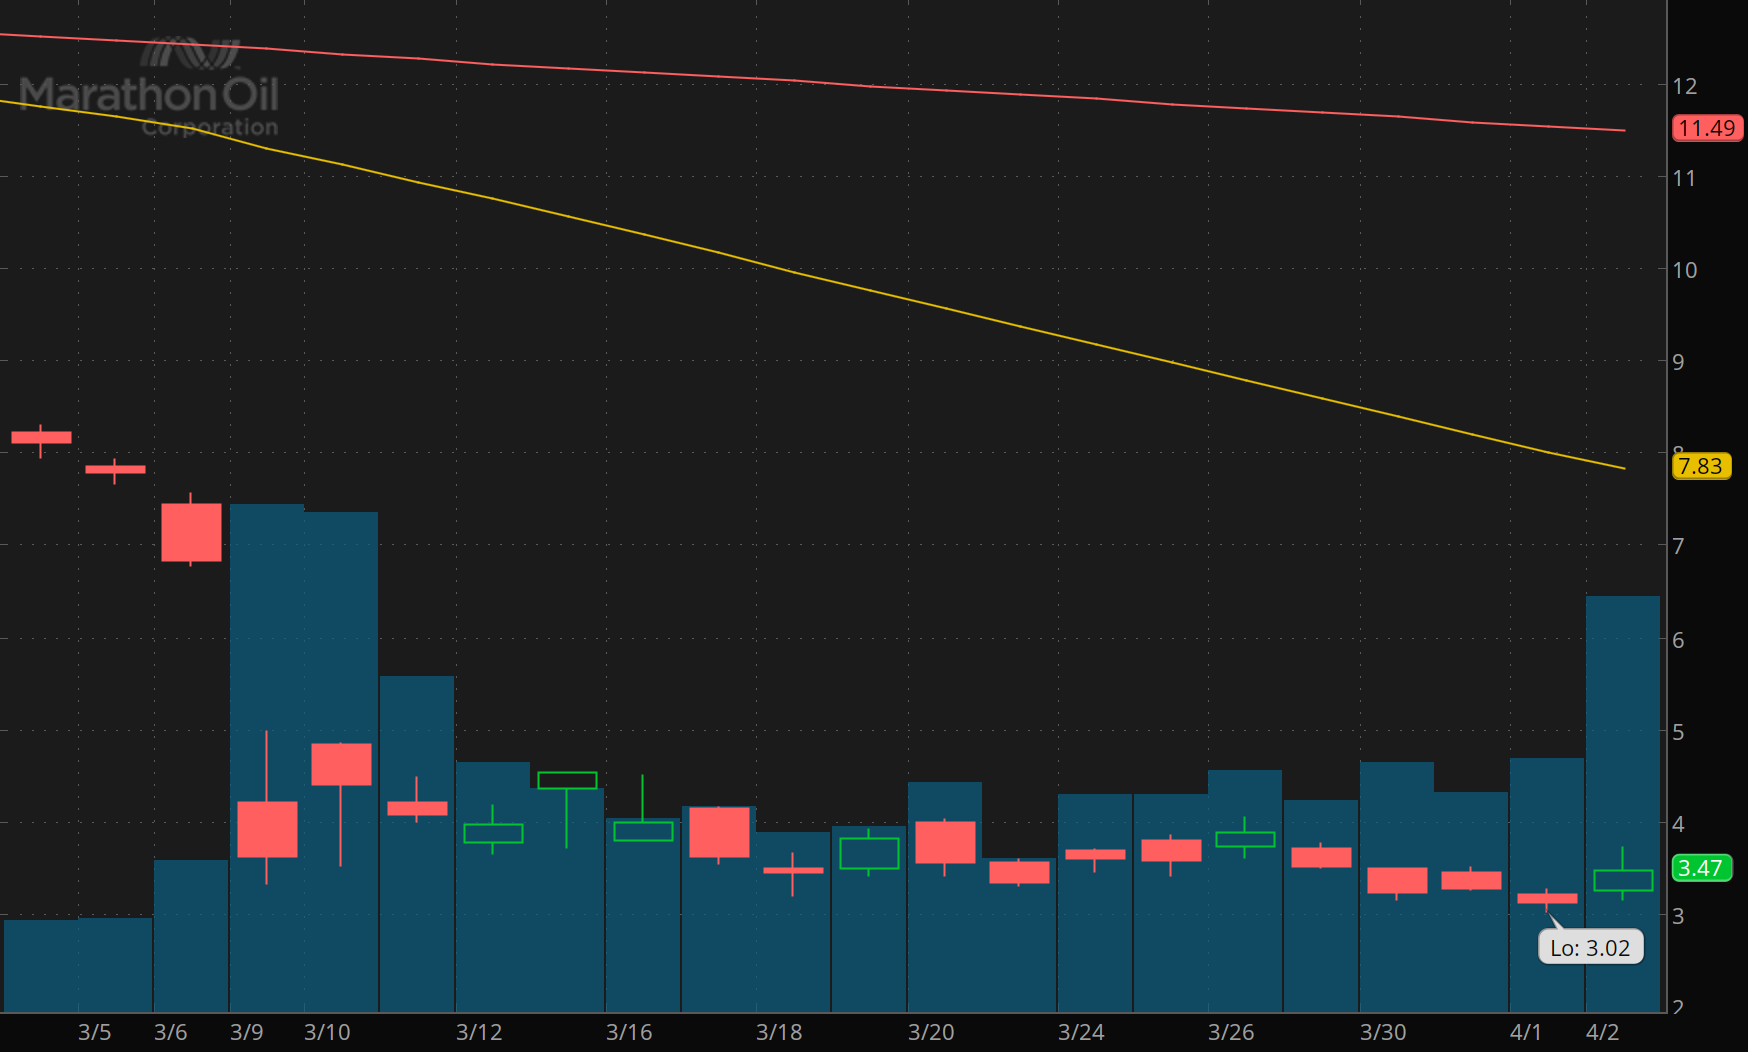Click the 3/6 volume bar
The height and width of the screenshot is (1052, 1748).
[191, 936]
